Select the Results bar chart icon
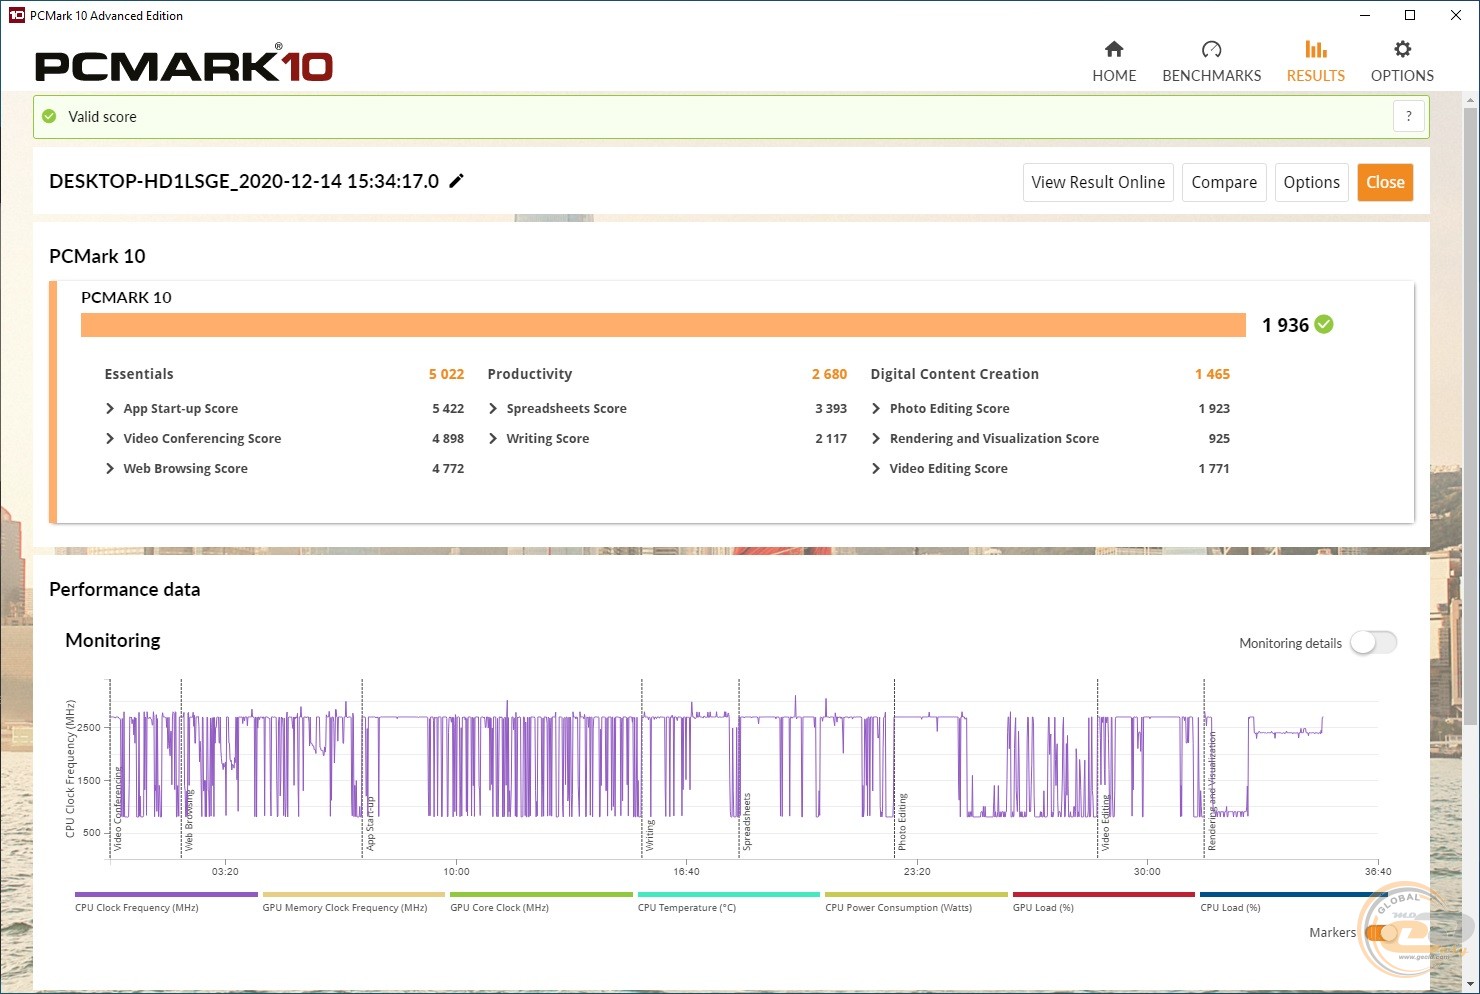The height and width of the screenshot is (994, 1480). 1315,50
